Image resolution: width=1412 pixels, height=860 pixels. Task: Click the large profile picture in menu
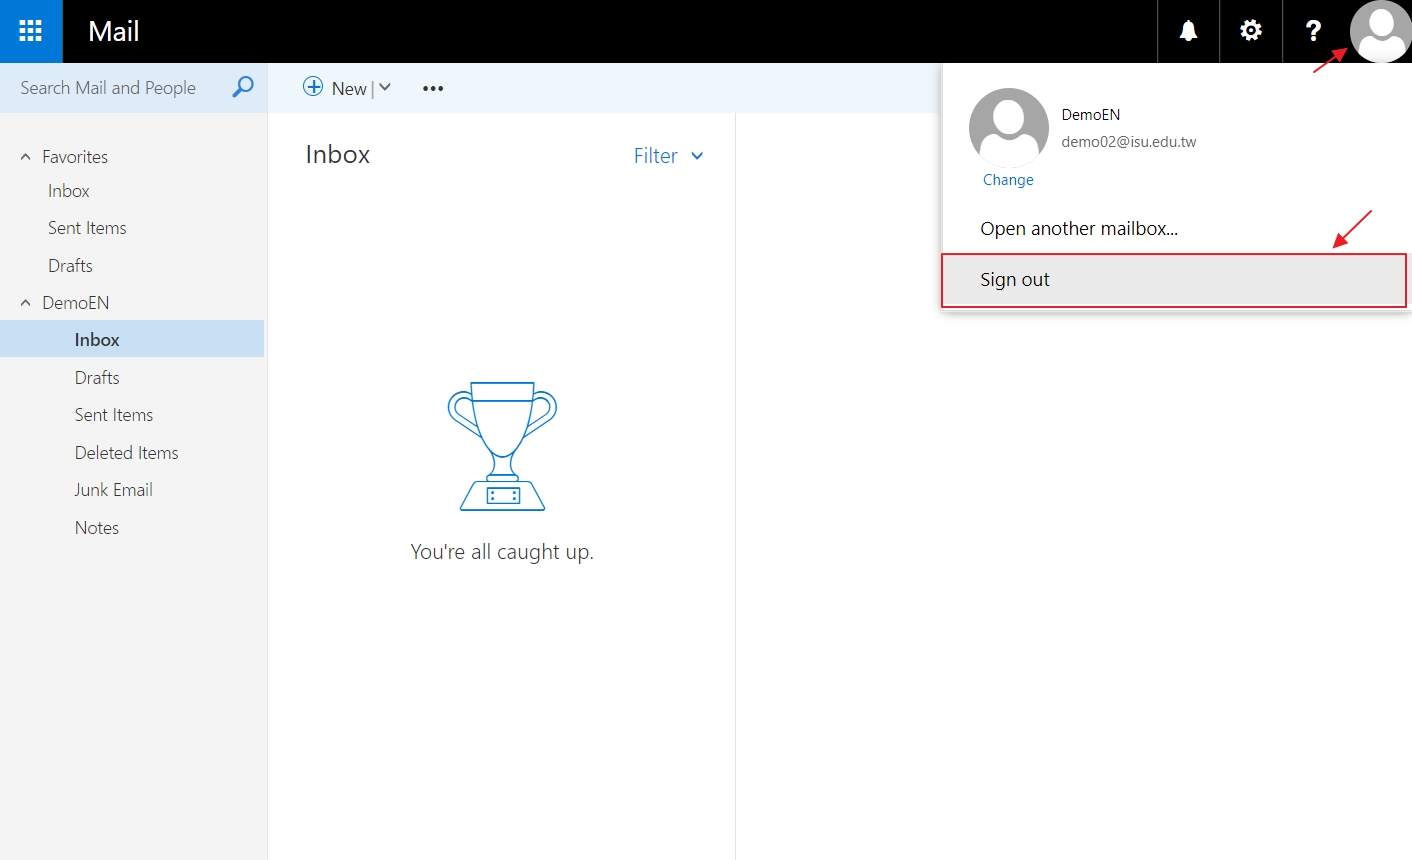pos(1008,127)
